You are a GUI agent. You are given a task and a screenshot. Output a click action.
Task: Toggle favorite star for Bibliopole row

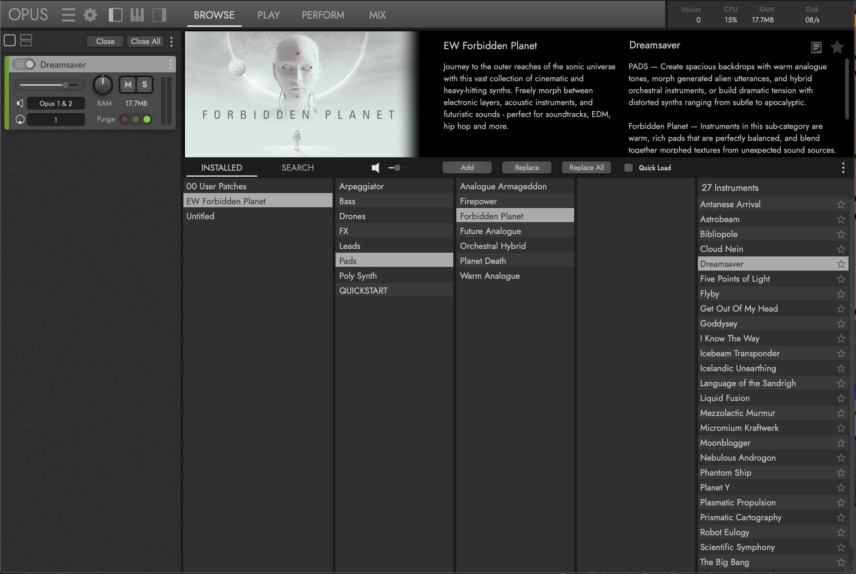(841, 234)
